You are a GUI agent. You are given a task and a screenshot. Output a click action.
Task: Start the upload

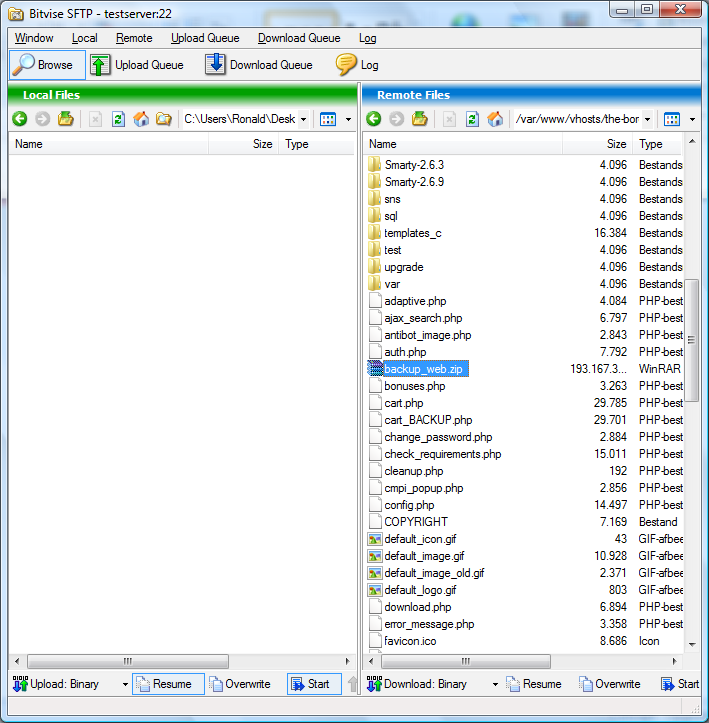tap(314, 684)
